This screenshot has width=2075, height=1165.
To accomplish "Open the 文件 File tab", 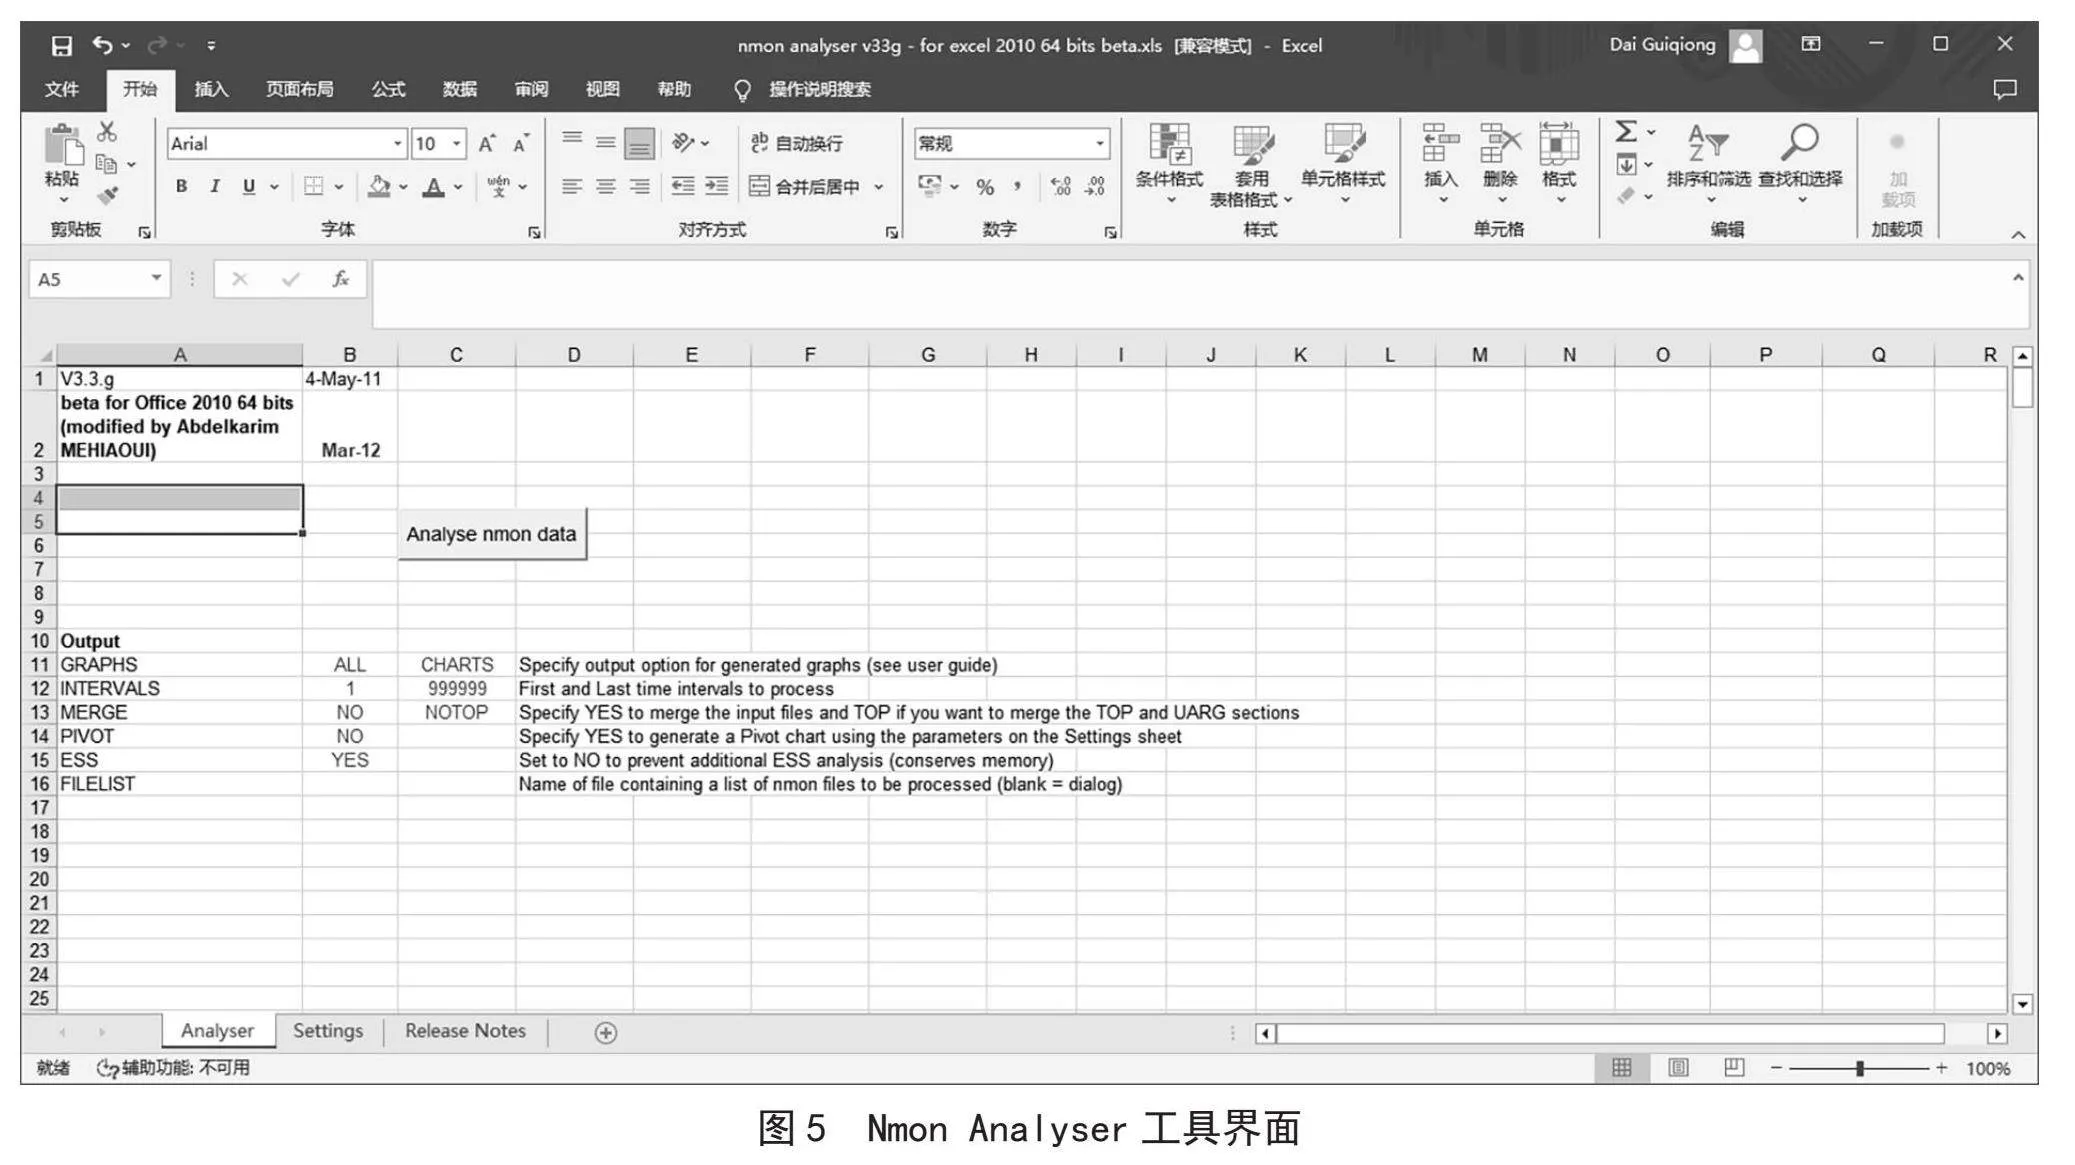I will [62, 90].
